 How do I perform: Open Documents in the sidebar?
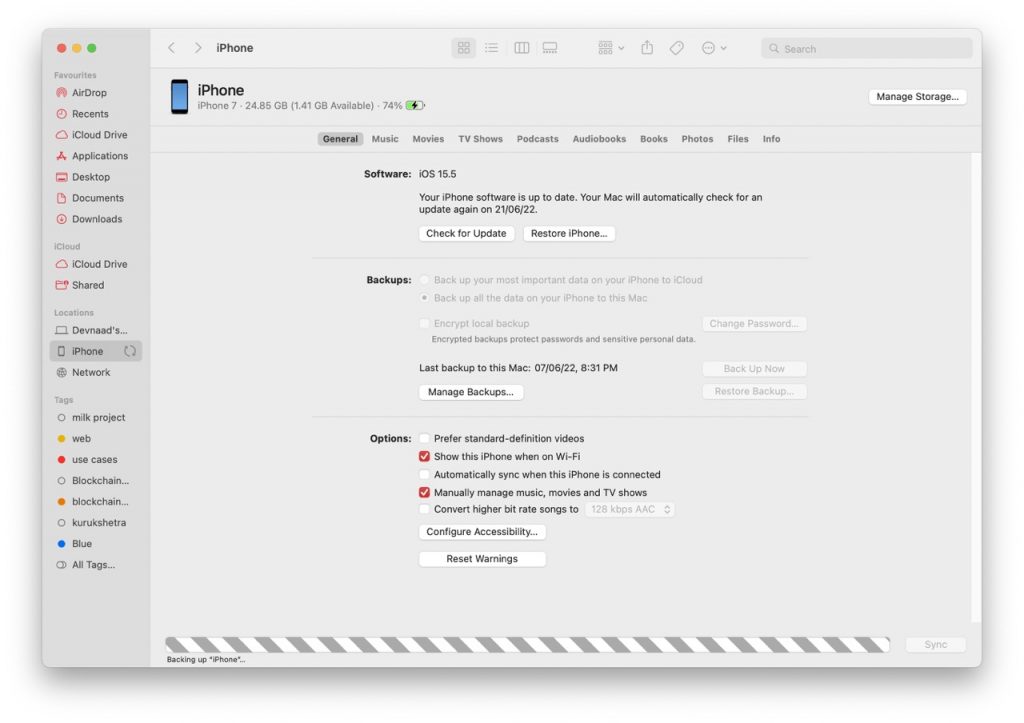[98, 198]
